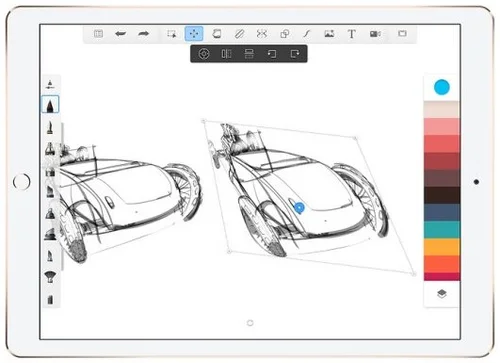Click the bottom-left transform box handle
The image size is (500, 363).
(x=229, y=252)
